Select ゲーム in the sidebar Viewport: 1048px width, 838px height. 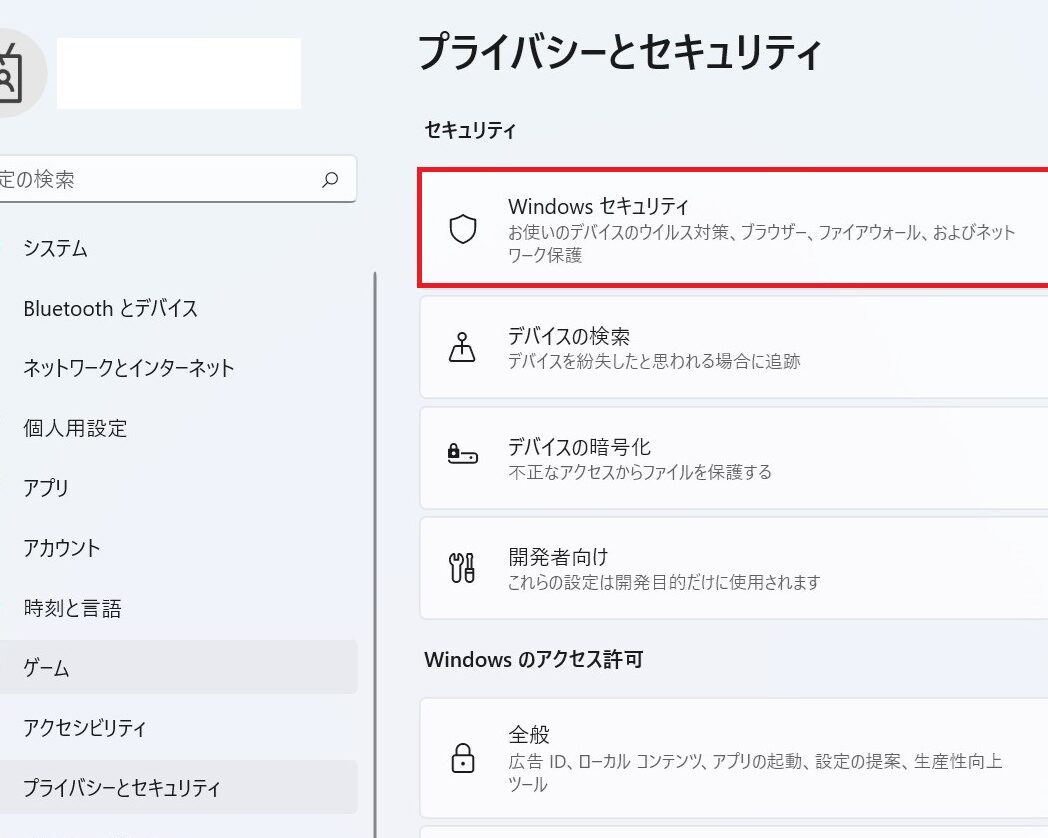(178, 667)
